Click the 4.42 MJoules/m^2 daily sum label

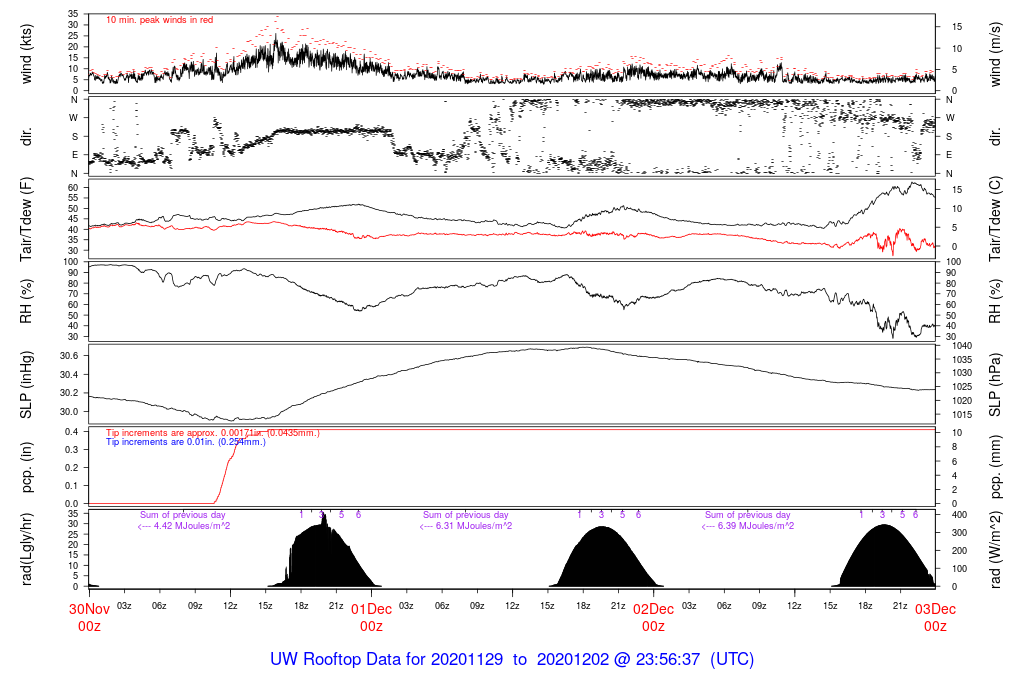tap(184, 526)
